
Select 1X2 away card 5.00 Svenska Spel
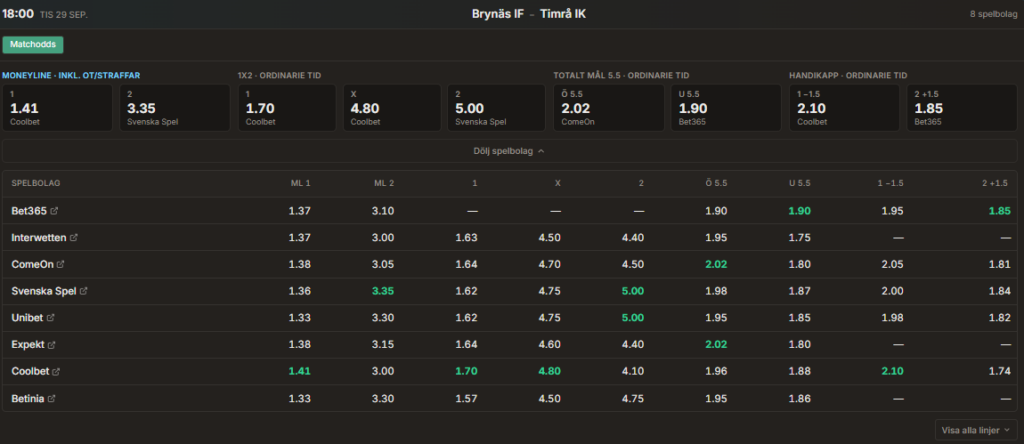(x=496, y=108)
